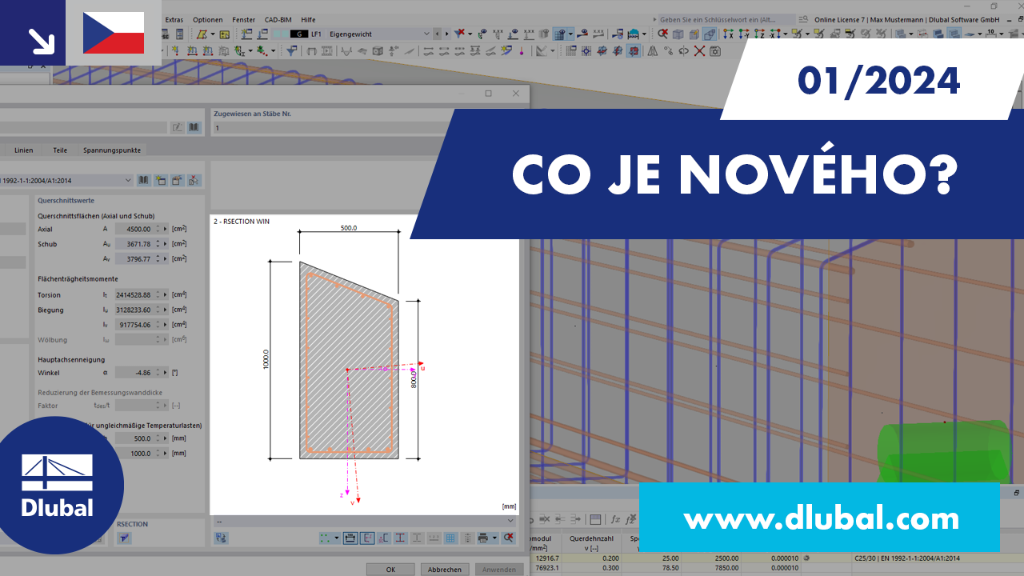Select table cell C25/30 | EN 1992-1-1:2004/A1:2014
This screenshot has width=1024, height=576.
point(907,558)
